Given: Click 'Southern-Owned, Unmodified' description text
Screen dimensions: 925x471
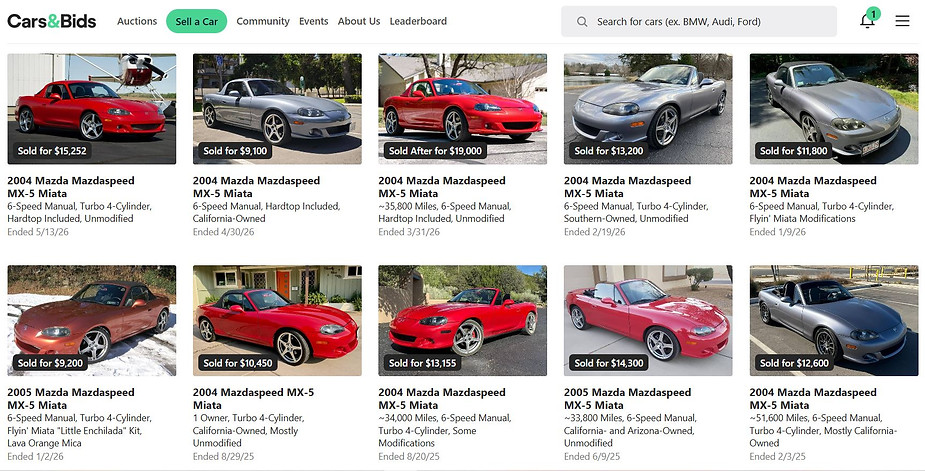Looking at the screenshot, I should 626,218.
